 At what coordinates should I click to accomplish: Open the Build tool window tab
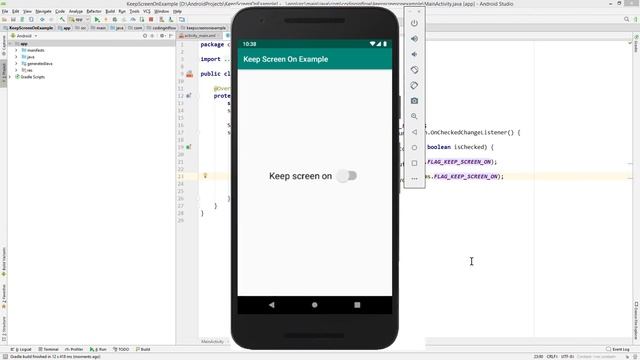143,349
